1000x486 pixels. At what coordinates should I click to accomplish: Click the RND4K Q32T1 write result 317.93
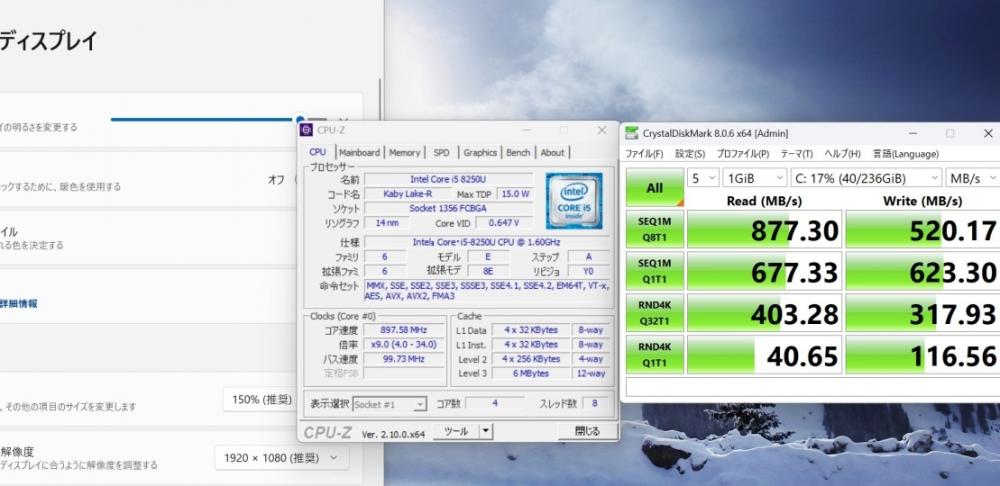[x=922, y=313]
